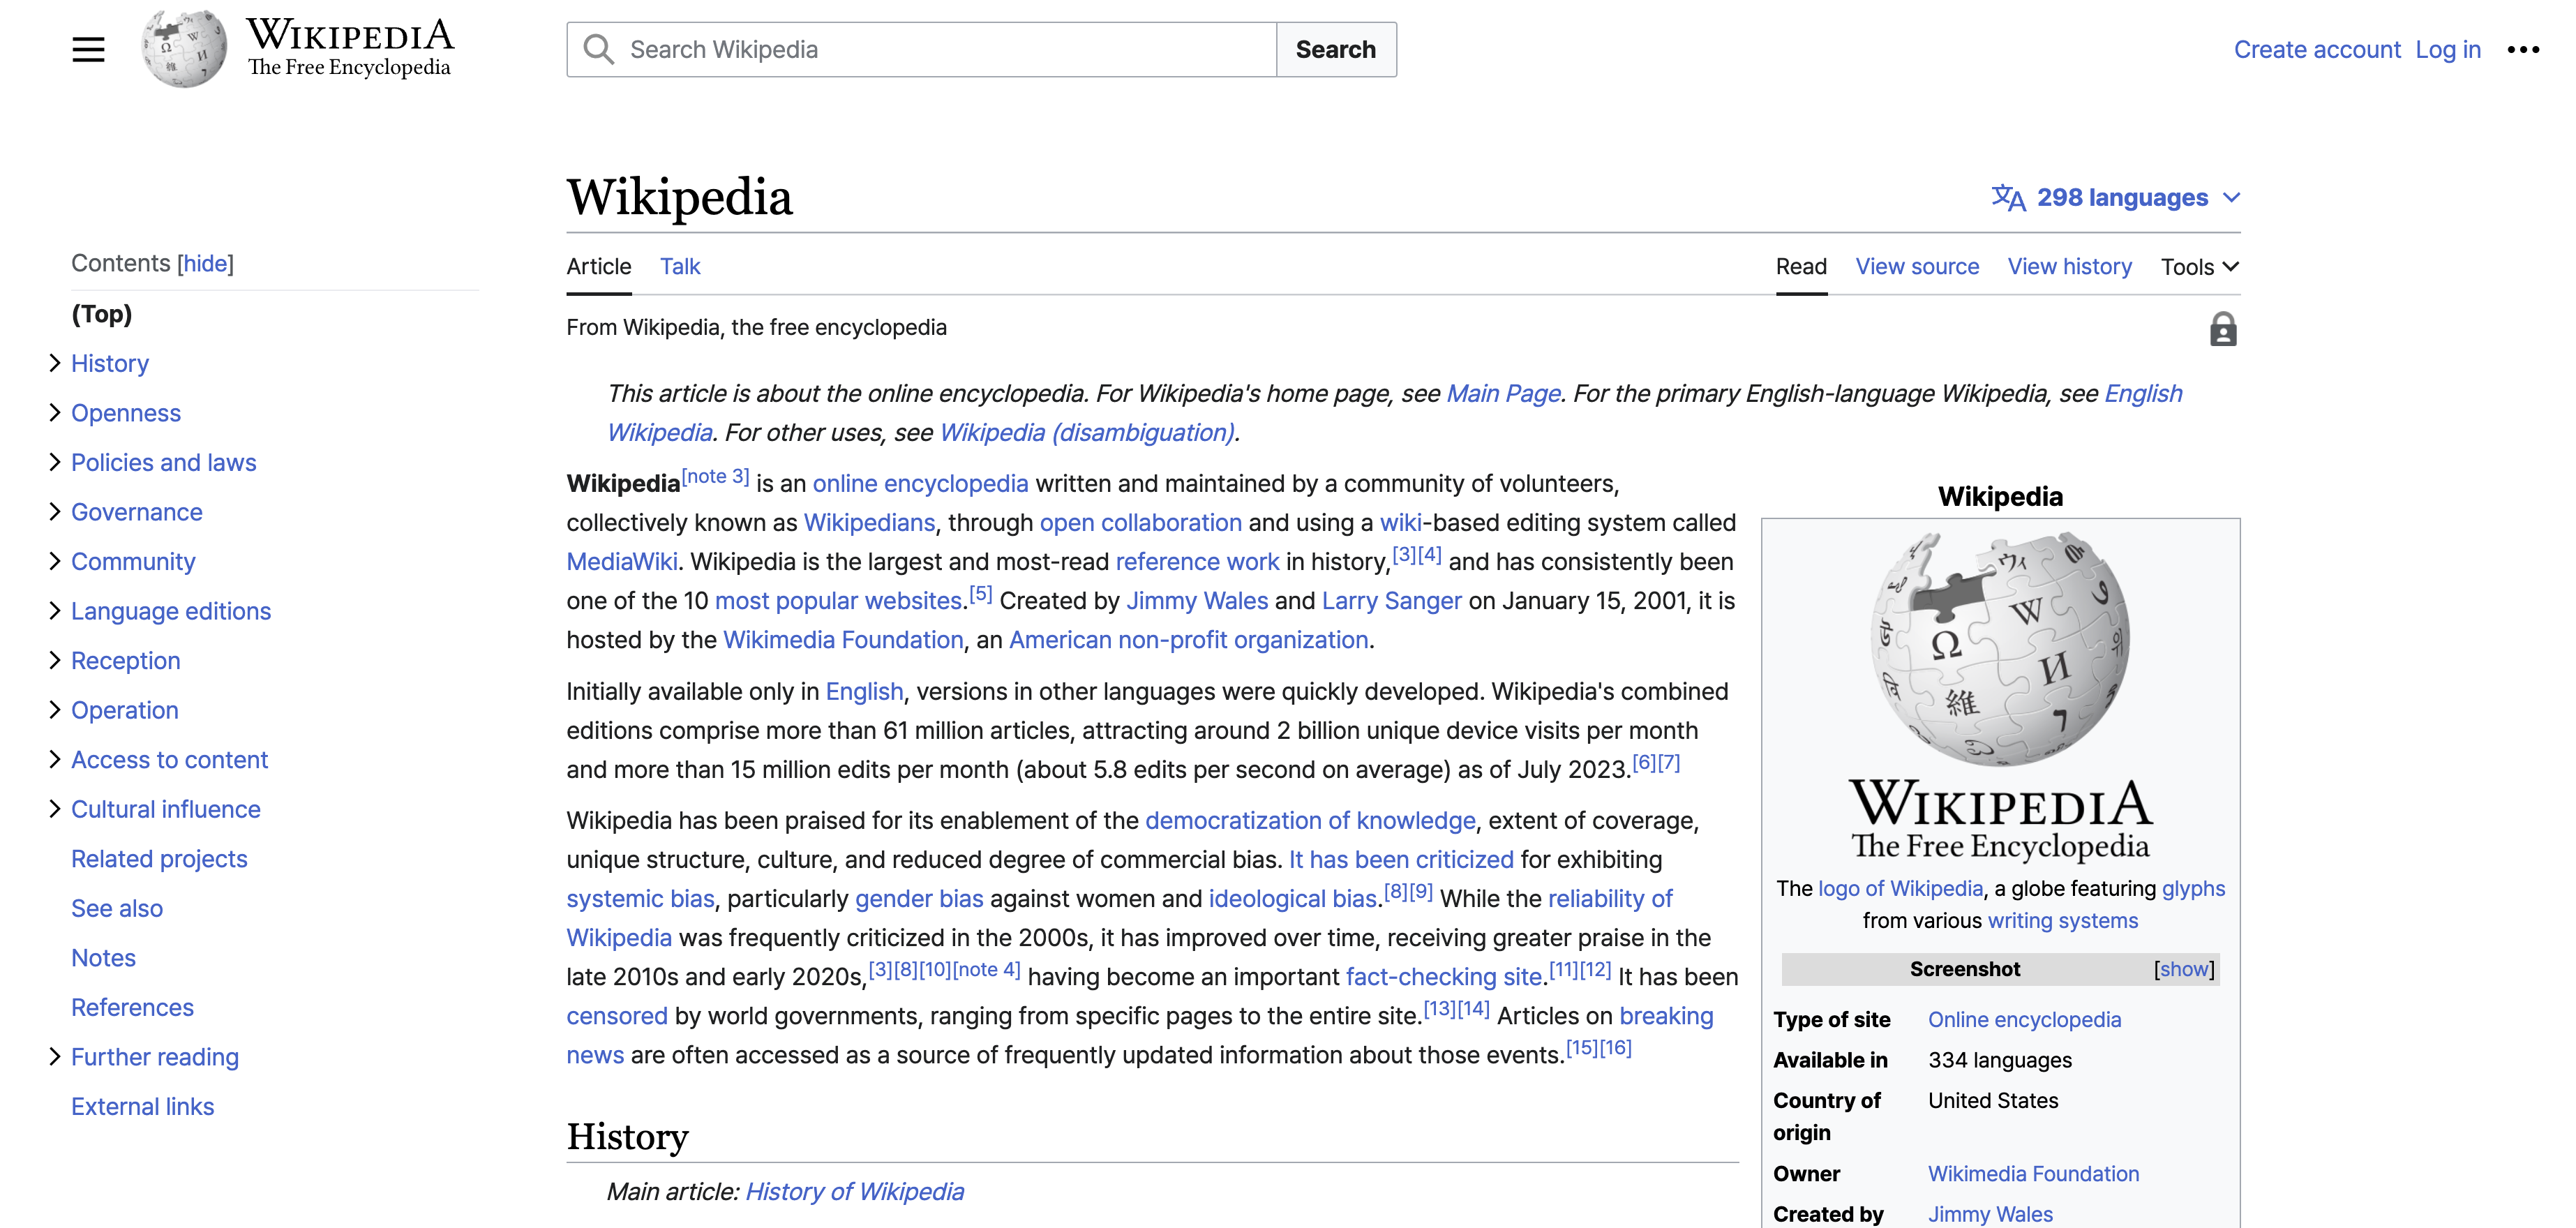2576x1228 pixels.
Task: Open the Tools dropdown menu
Action: (2199, 266)
